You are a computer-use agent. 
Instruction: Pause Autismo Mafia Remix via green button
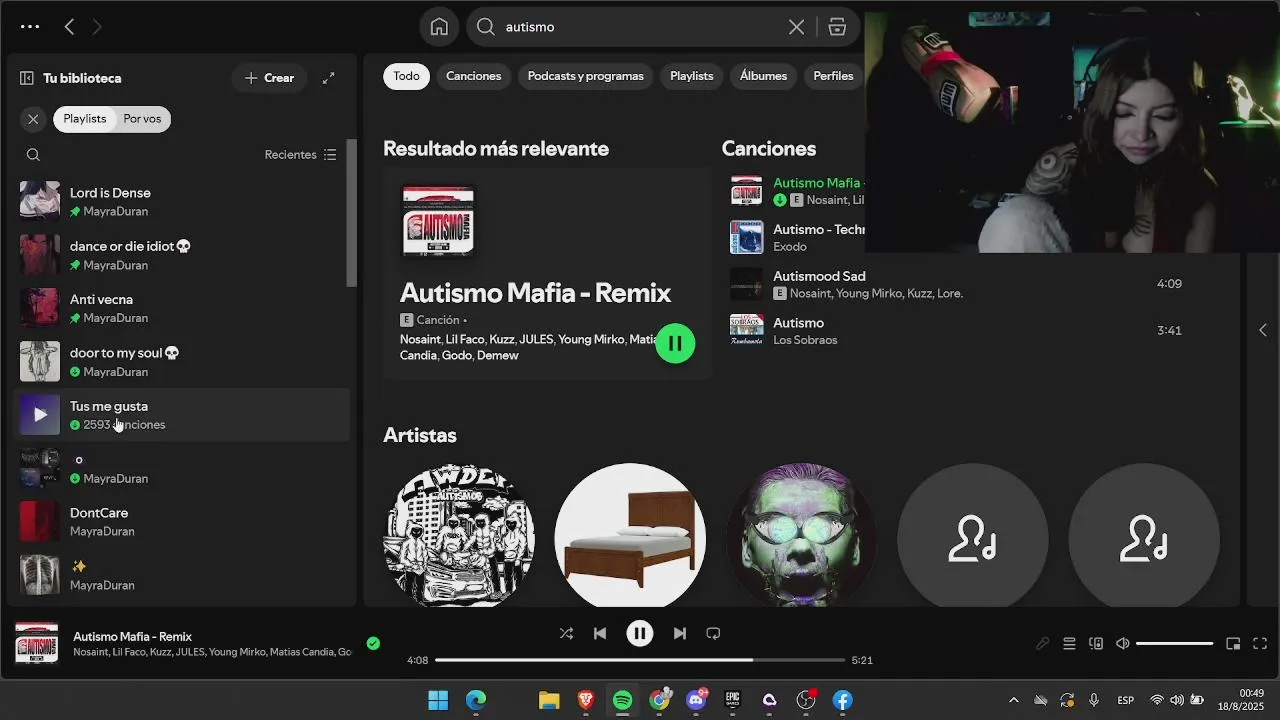click(x=675, y=343)
